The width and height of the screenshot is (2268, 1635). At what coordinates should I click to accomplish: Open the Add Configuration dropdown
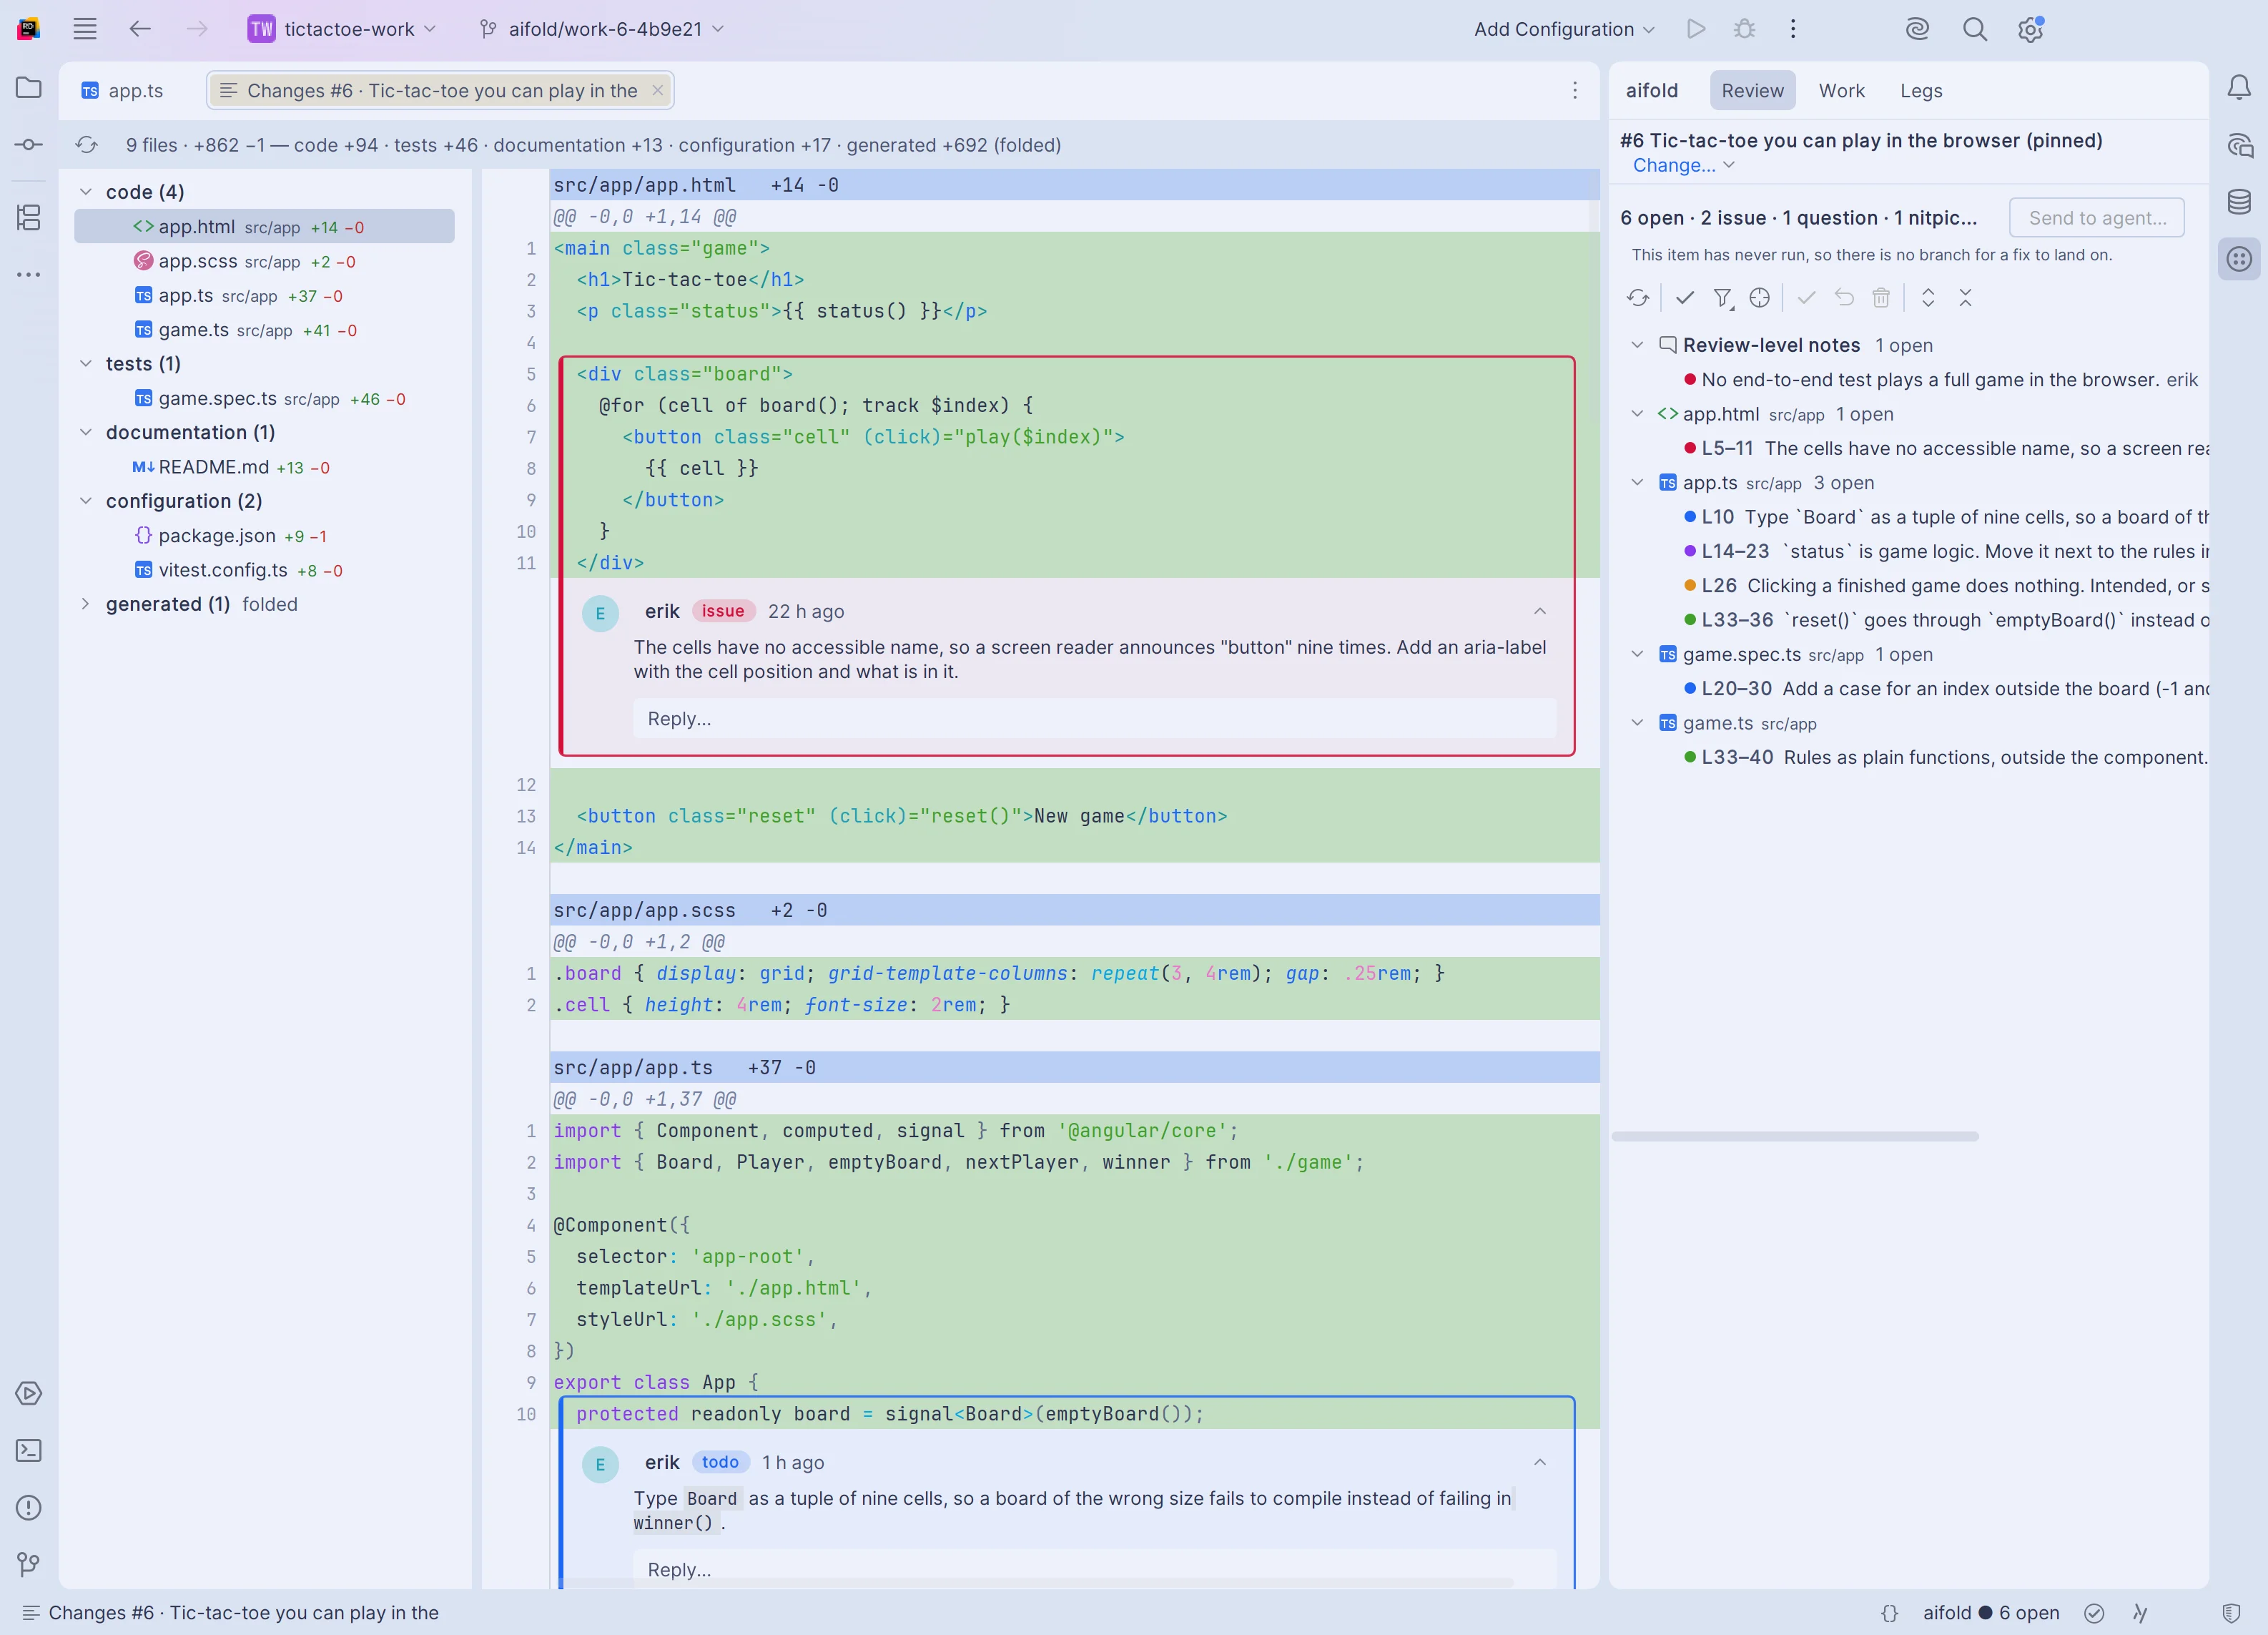pos(1564,29)
